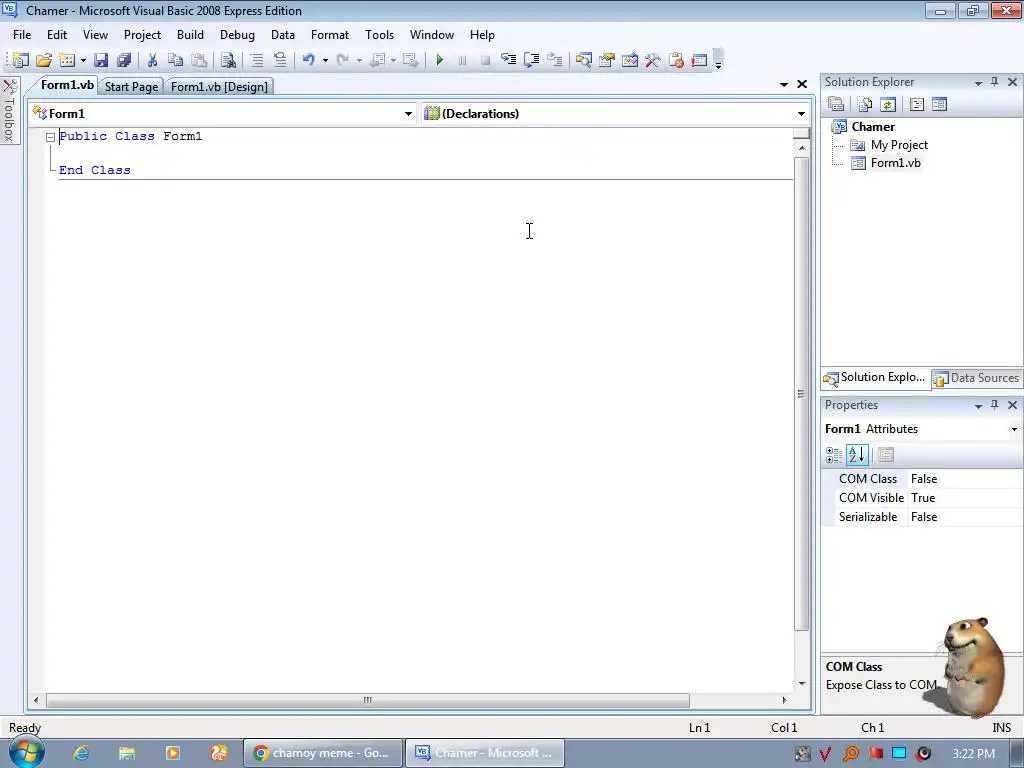Image resolution: width=1024 pixels, height=768 pixels.
Task: Open Solution Explorer window position dropdown
Action: coord(978,82)
